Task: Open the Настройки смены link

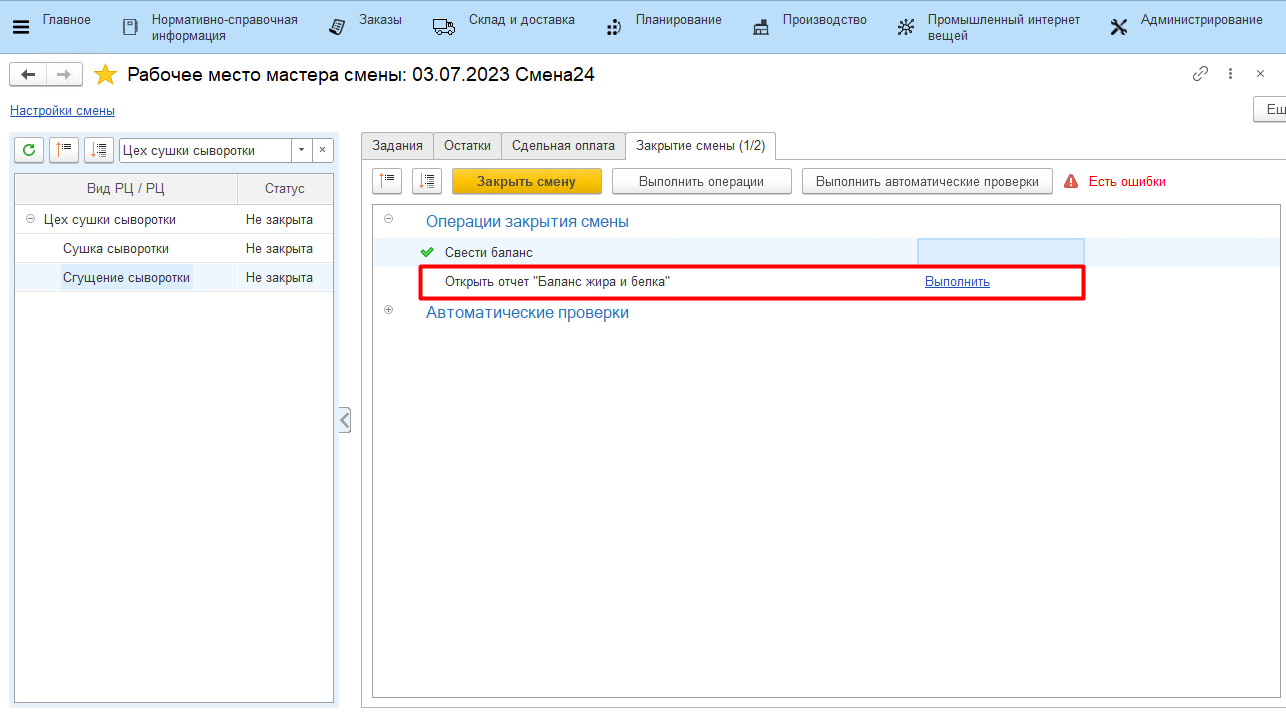Action: (x=62, y=111)
